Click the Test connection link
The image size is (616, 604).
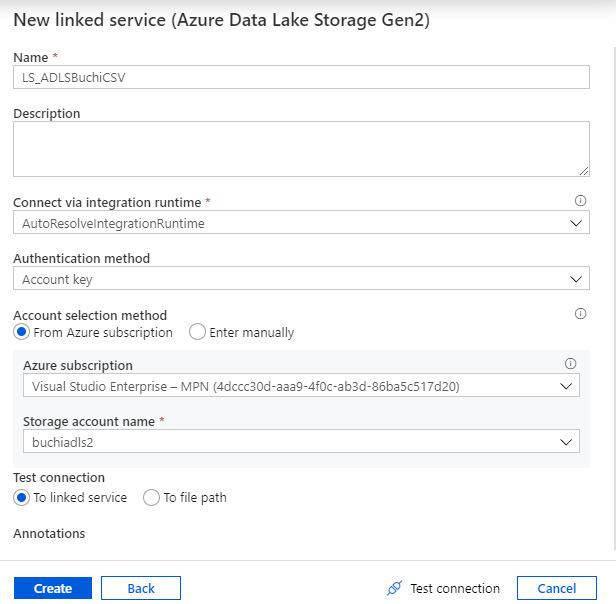(454, 588)
